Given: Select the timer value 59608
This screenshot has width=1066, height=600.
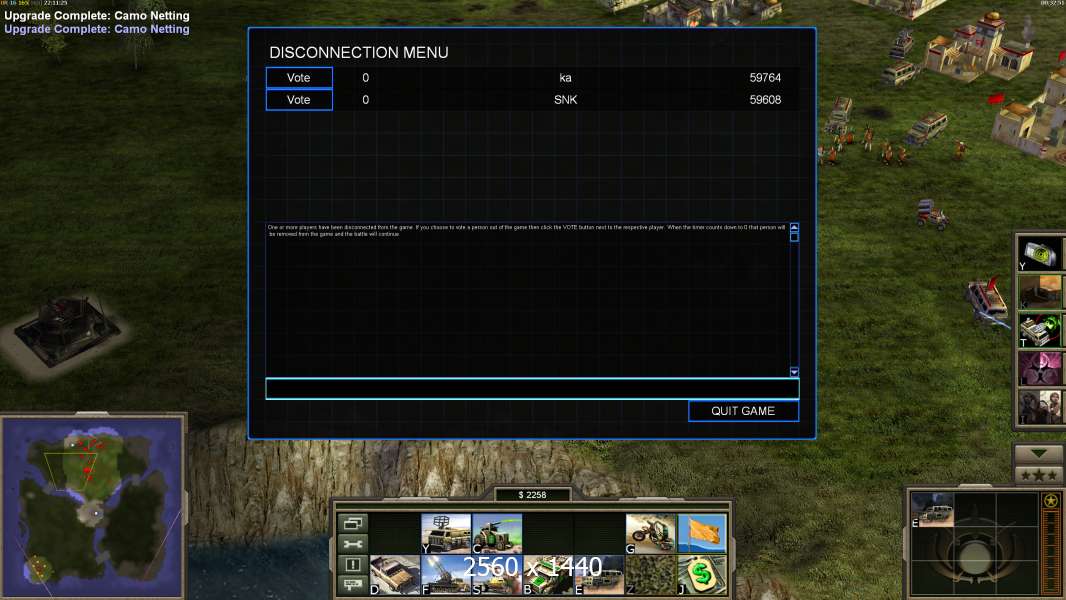Looking at the screenshot, I should click(x=765, y=100).
